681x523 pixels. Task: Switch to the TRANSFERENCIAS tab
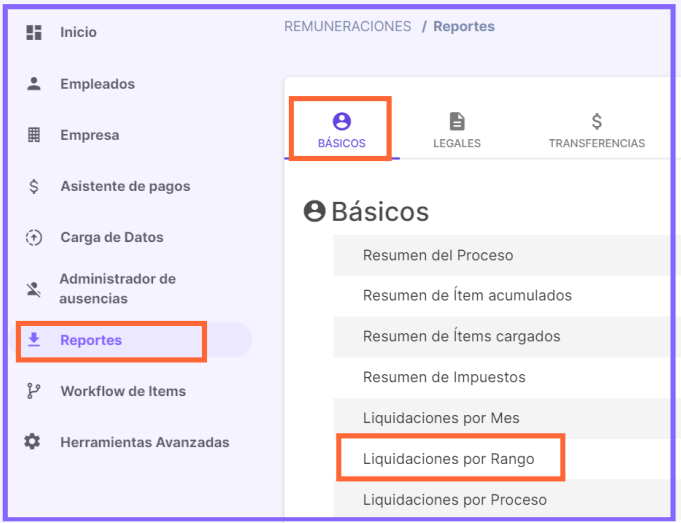coord(597,129)
